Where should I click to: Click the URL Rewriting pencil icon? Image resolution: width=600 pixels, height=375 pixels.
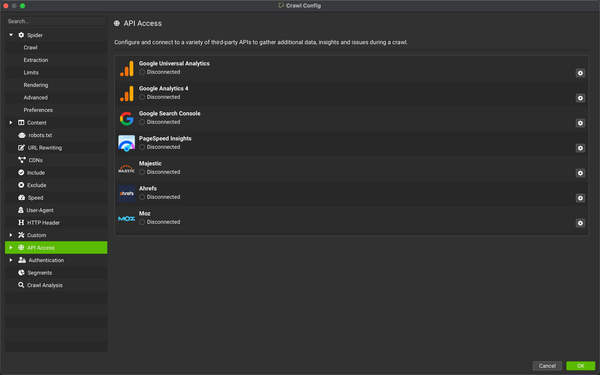pos(21,147)
